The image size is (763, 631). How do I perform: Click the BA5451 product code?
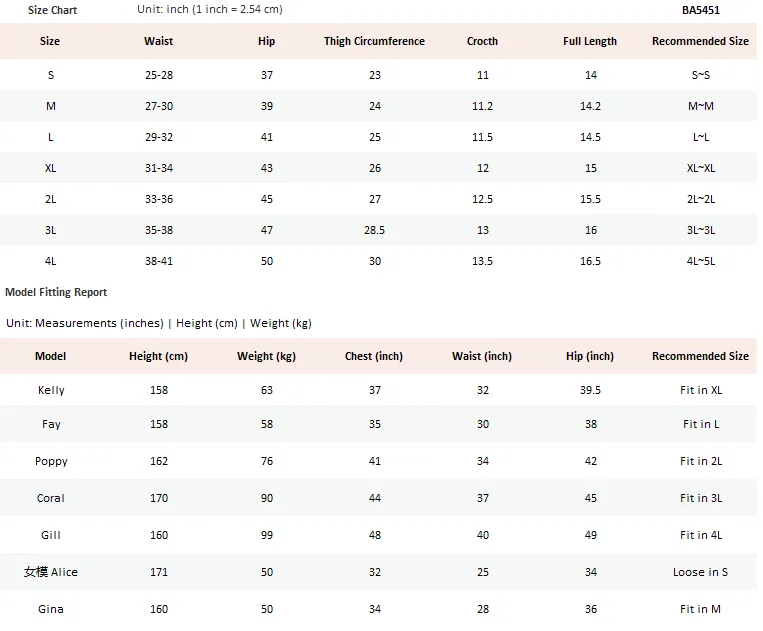click(x=700, y=10)
